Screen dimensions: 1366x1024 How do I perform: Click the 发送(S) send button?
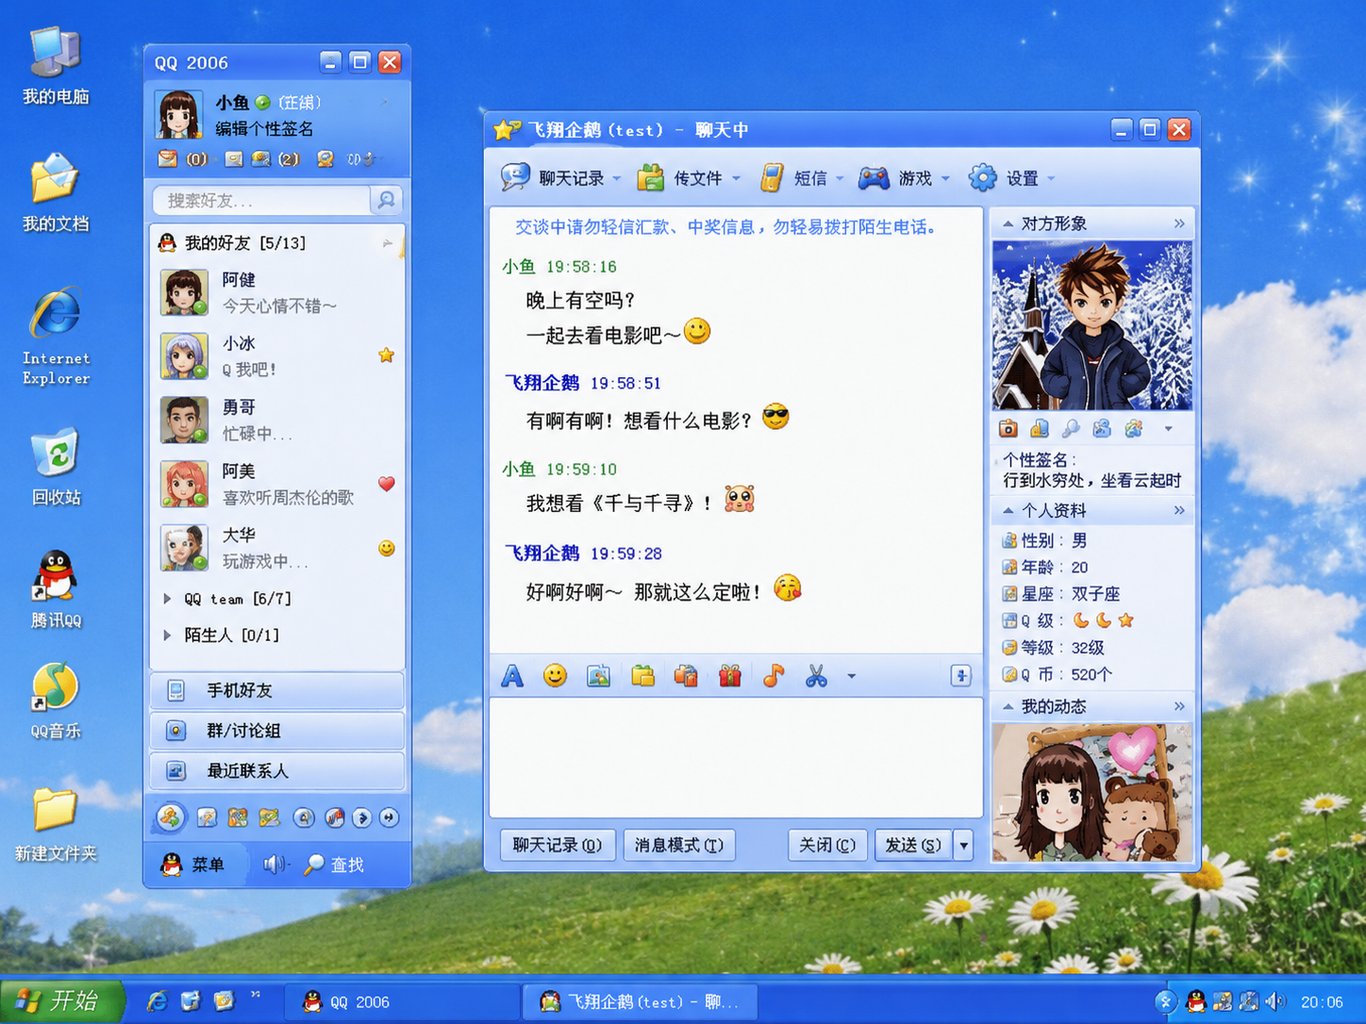913,846
